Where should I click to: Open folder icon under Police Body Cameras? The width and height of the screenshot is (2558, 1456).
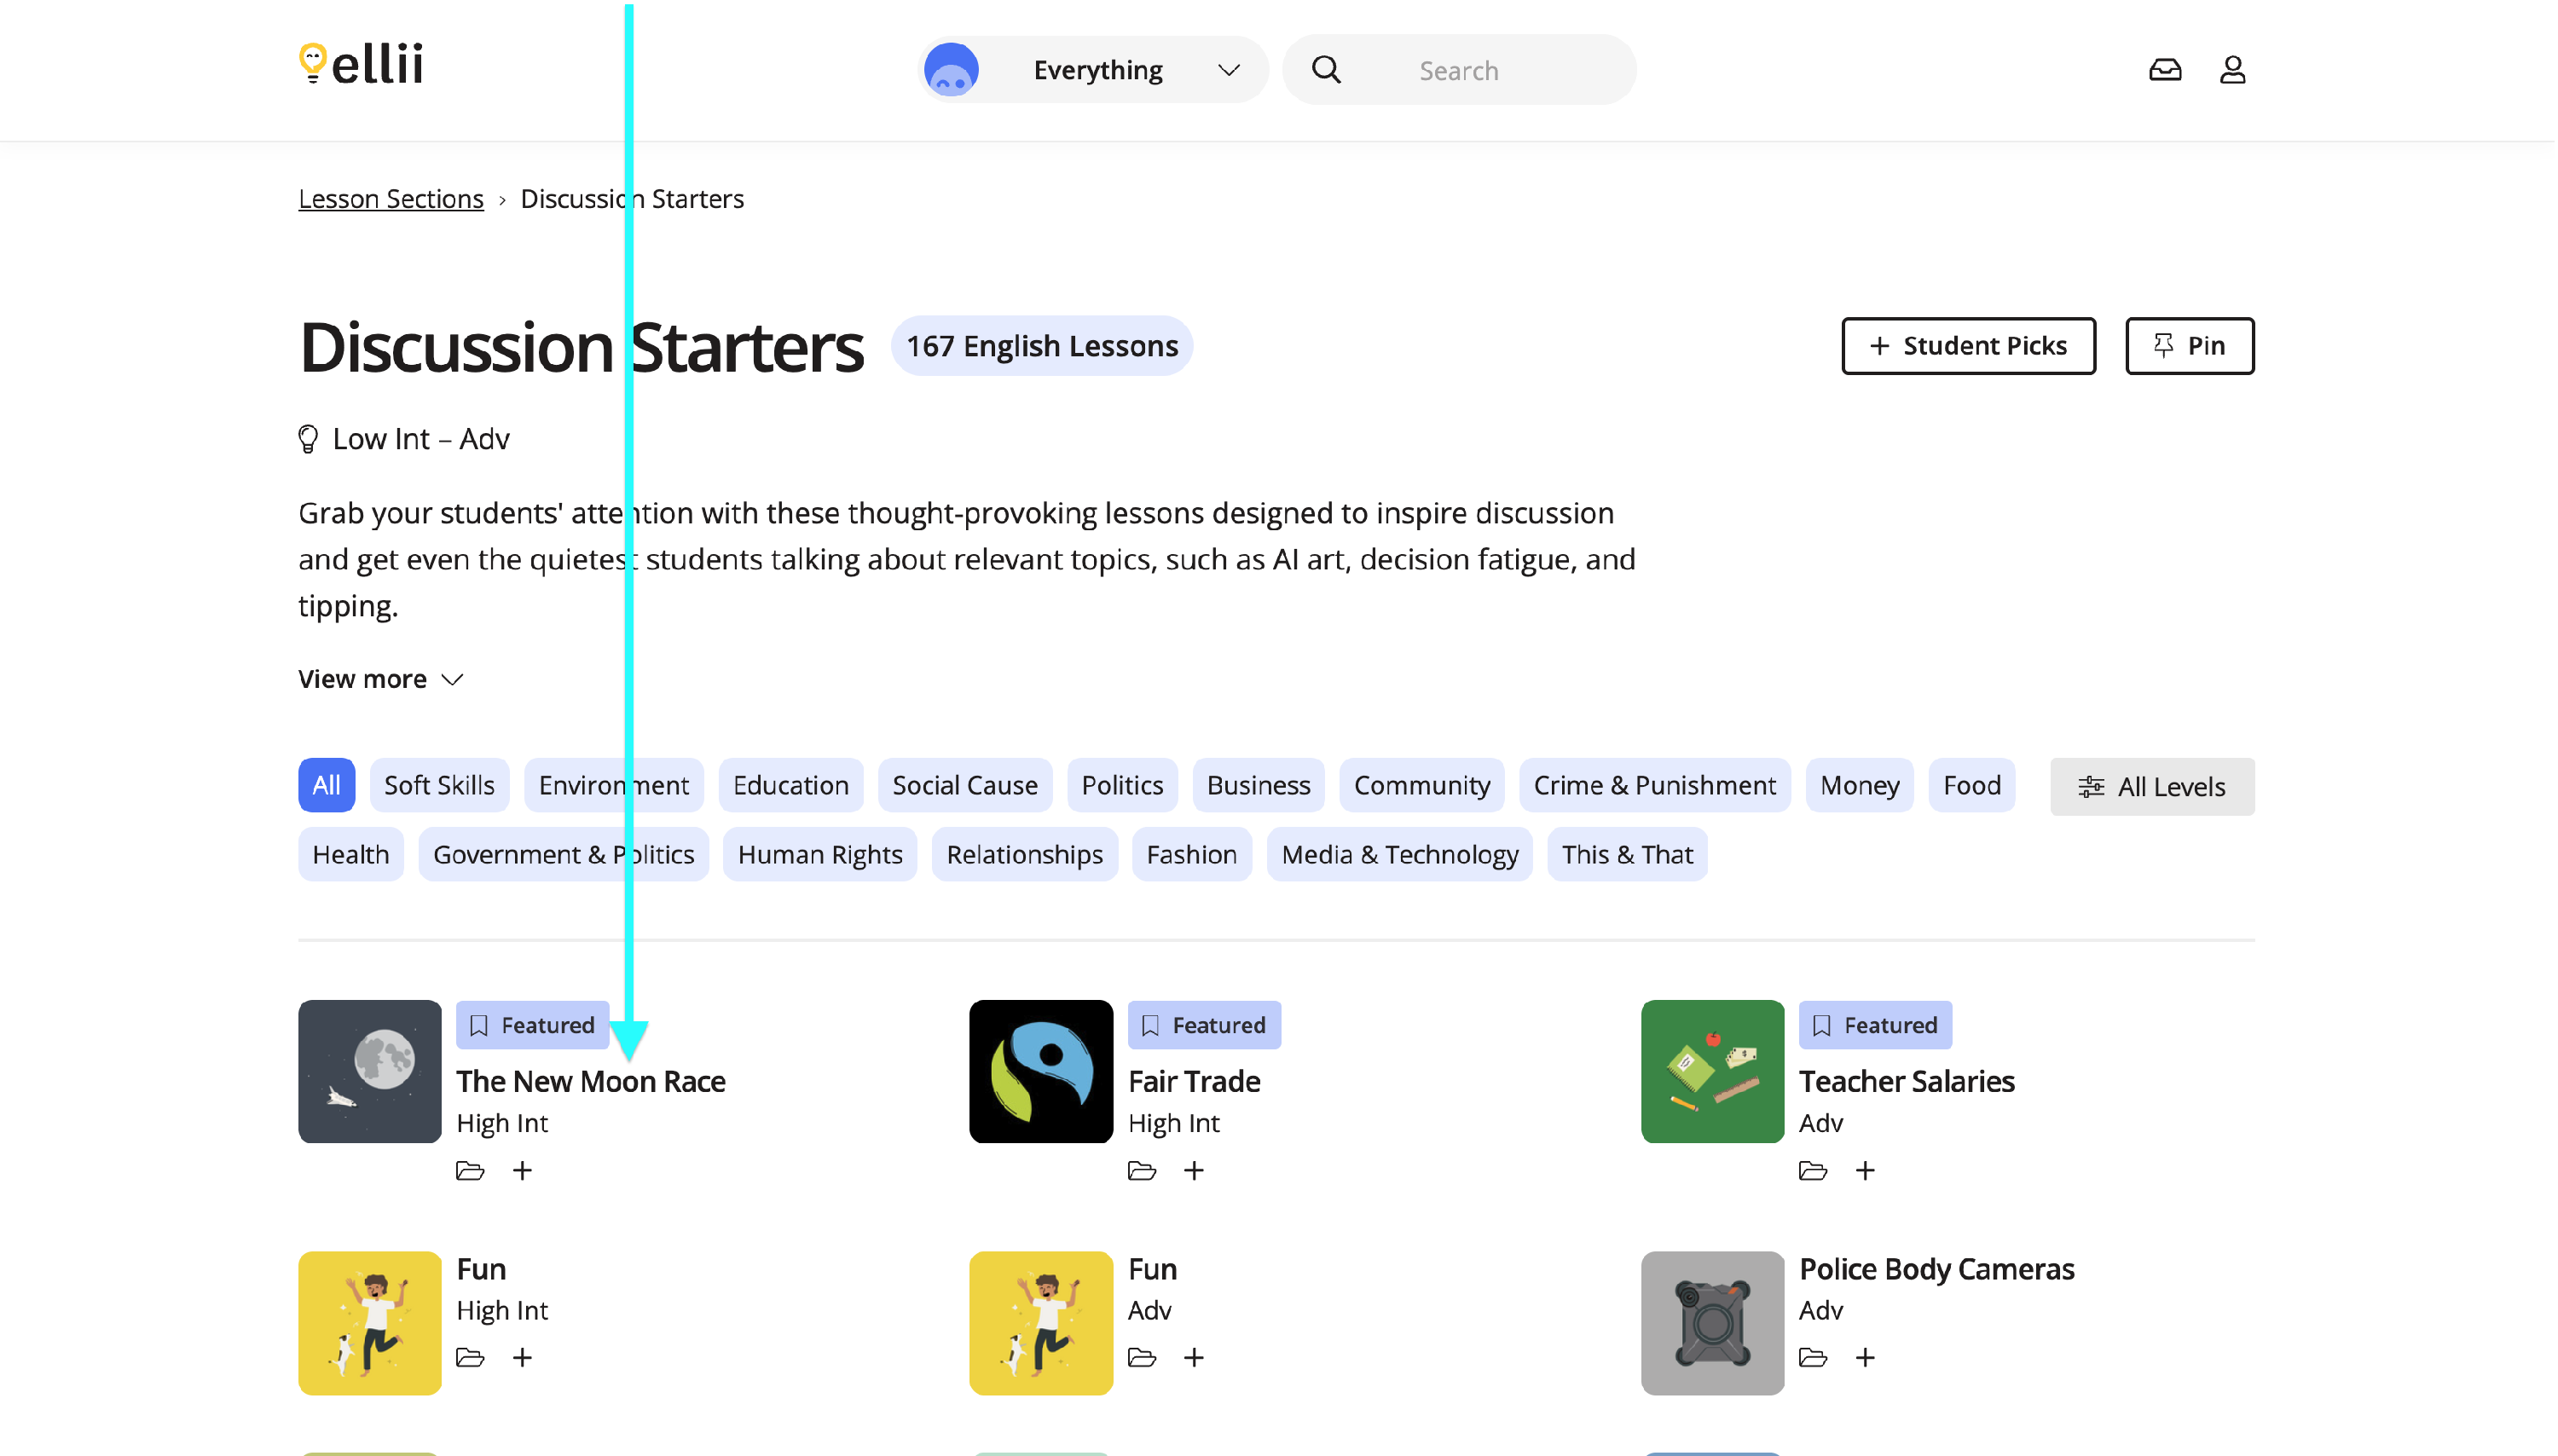pyautogui.click(x=1813, y=1358)
